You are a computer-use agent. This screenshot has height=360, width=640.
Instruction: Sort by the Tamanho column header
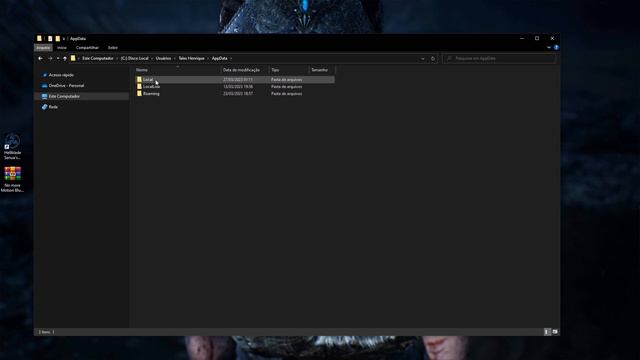click(320, 70)
